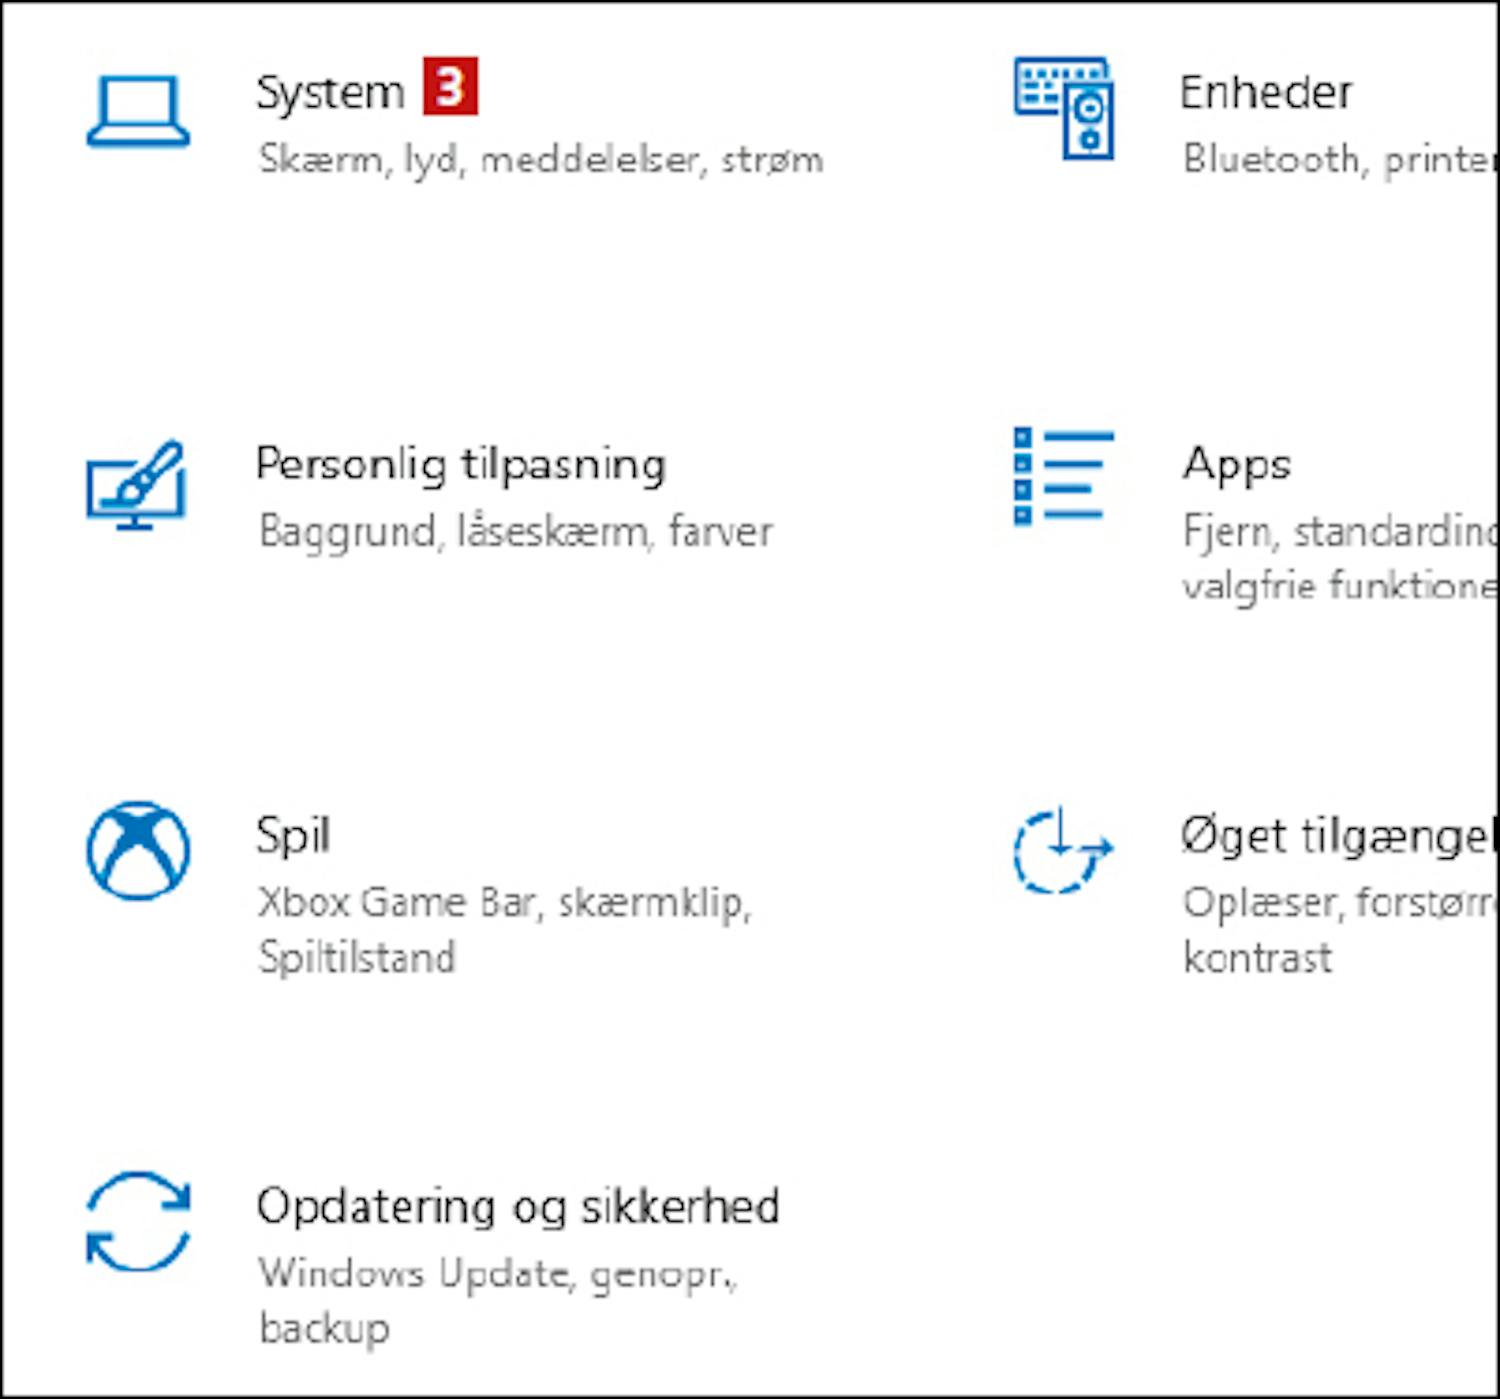The width and height of the screenshot is (1500, 1399).
Task: Open Opdatering og sikkerhed heading
Action: pos(518,1208)
